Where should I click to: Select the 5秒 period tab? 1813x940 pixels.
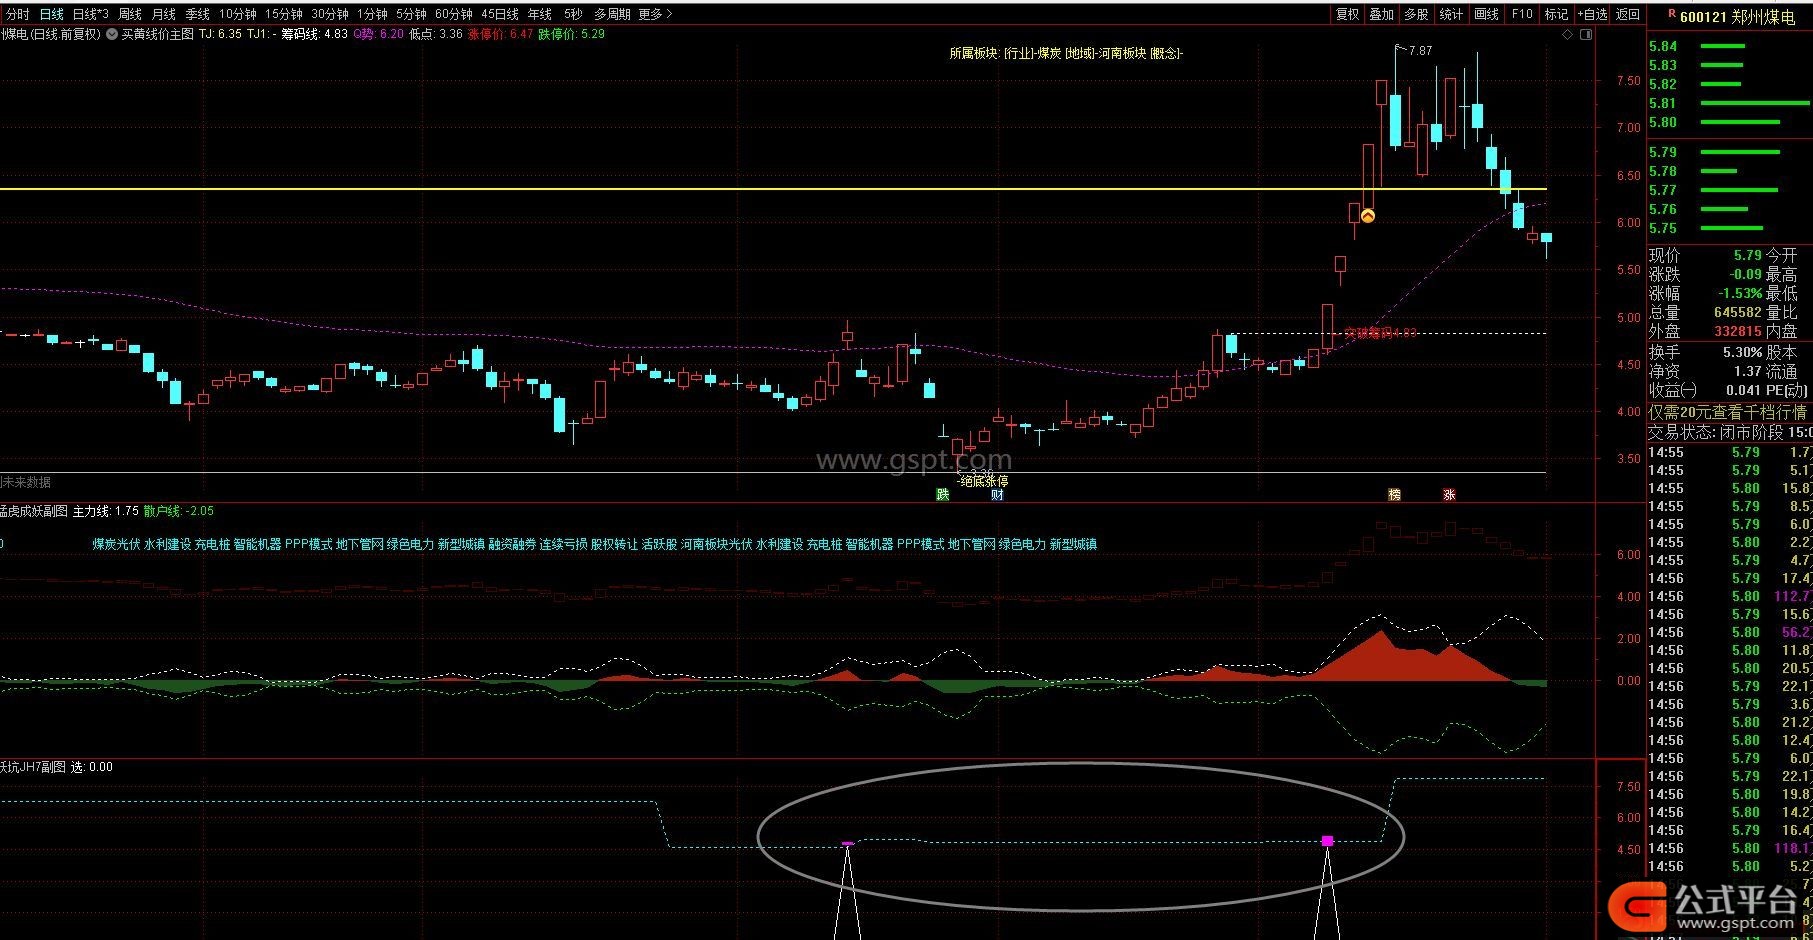point(573,14)
